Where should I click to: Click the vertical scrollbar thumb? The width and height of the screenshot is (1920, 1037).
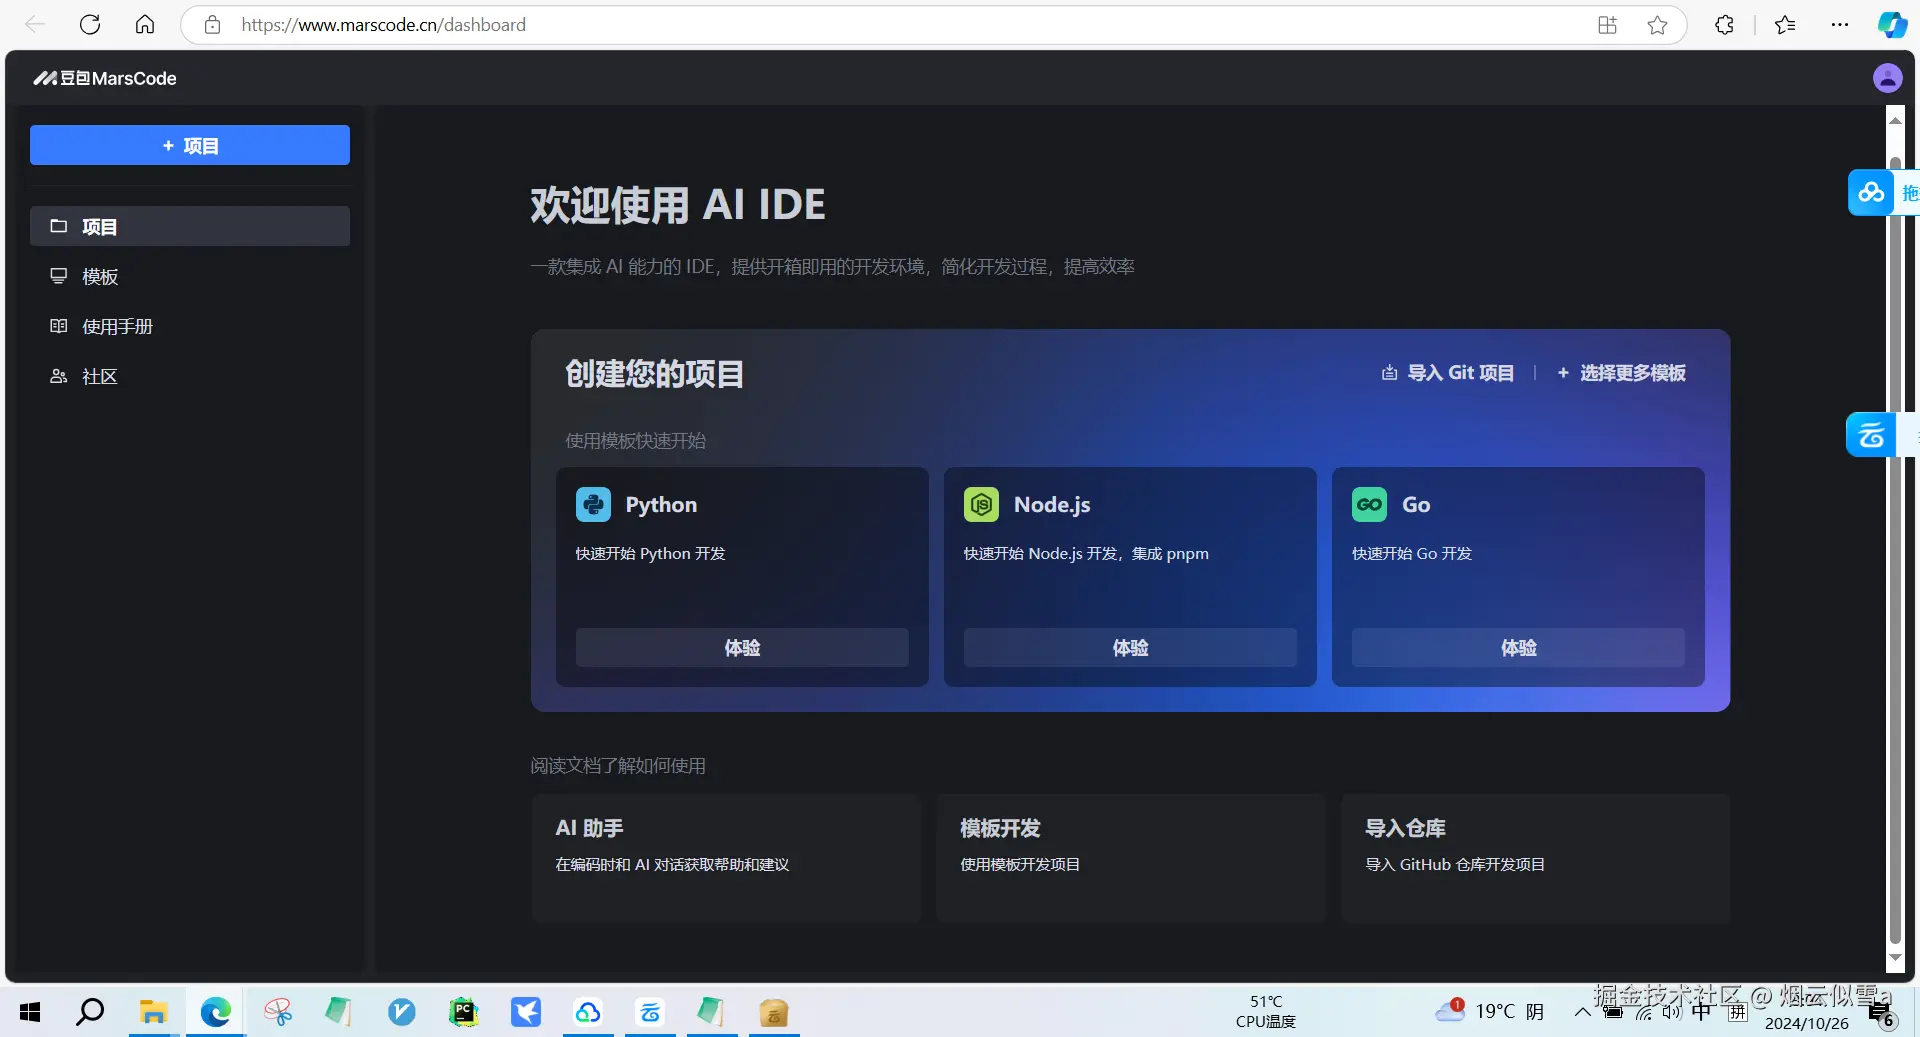tap(1895, 550)
